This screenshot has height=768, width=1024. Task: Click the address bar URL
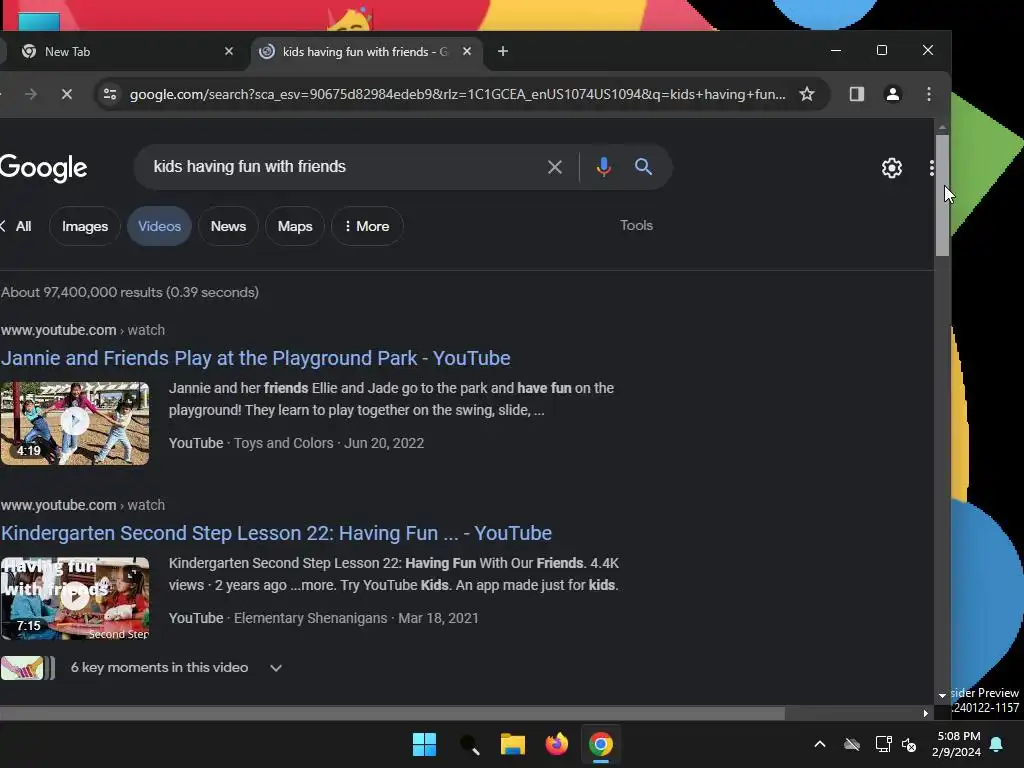click(457, 95)
